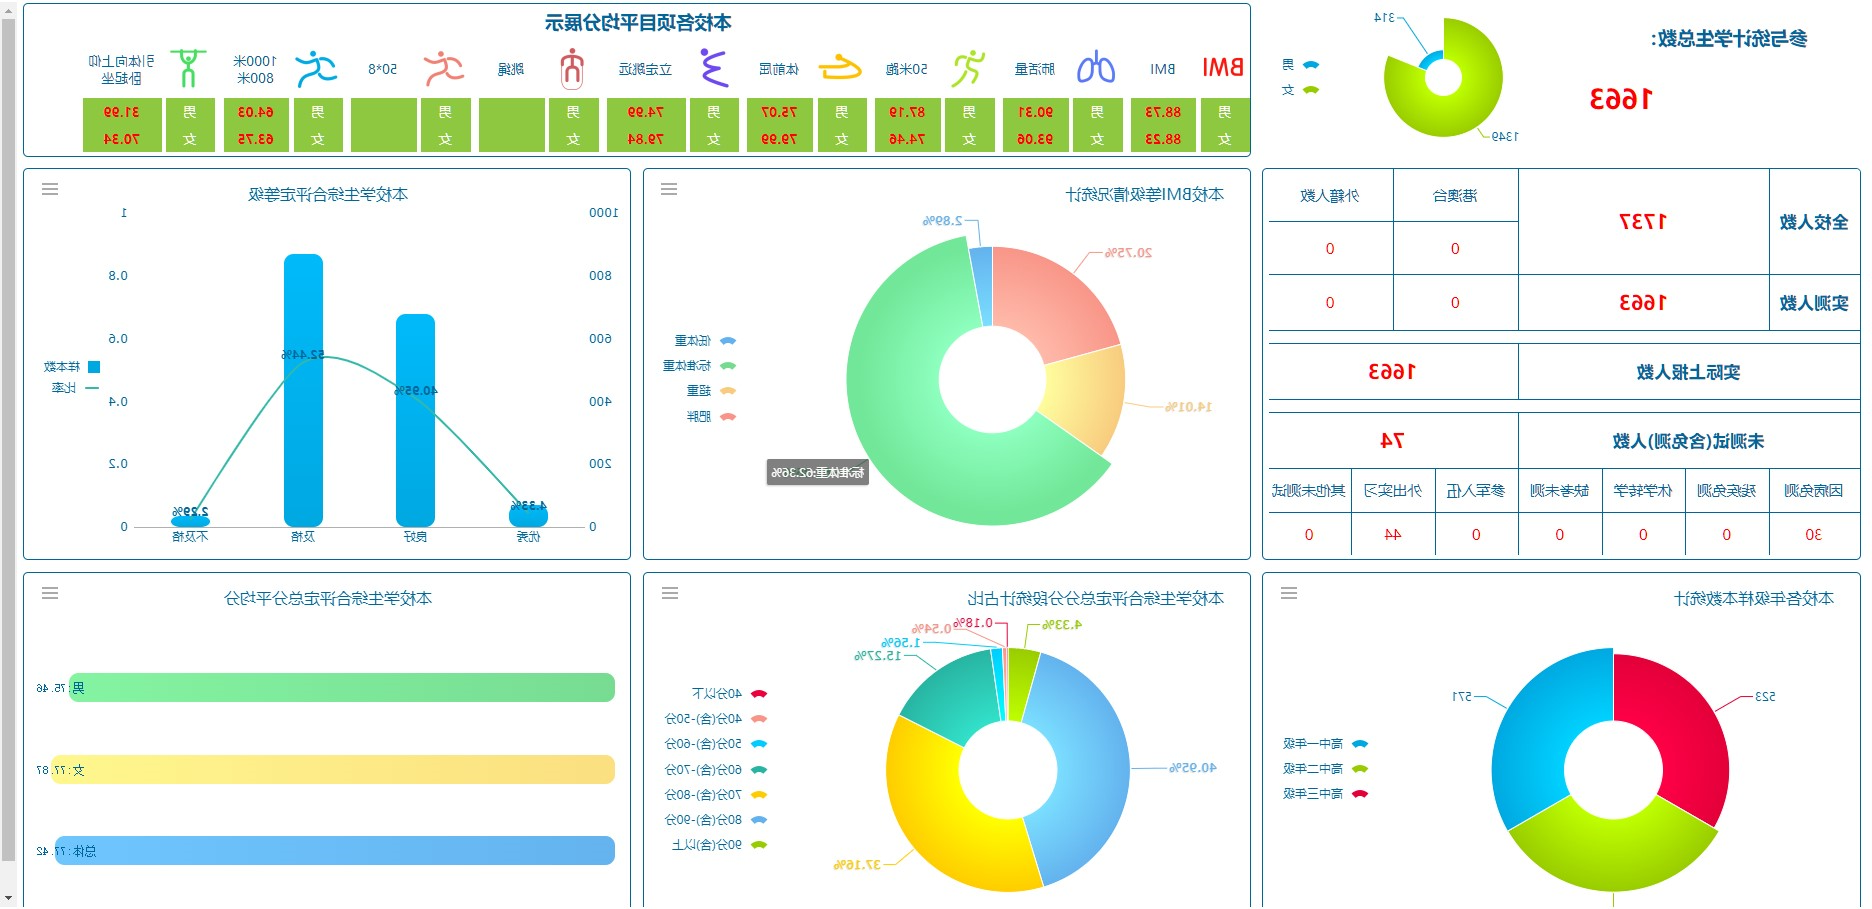Toggle the 高中二年级 legend entry
The image size is (1872, 909).
(x=1325, y=768)
